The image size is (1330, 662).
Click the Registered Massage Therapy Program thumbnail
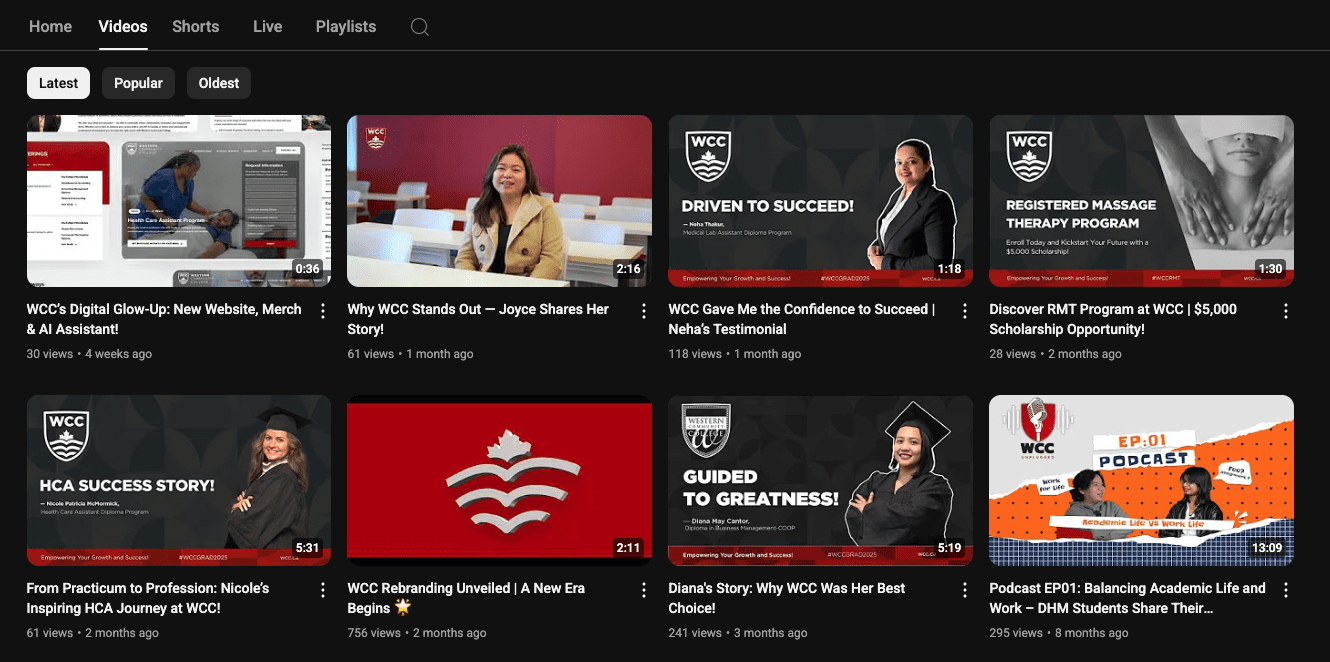pos(1141,201)
